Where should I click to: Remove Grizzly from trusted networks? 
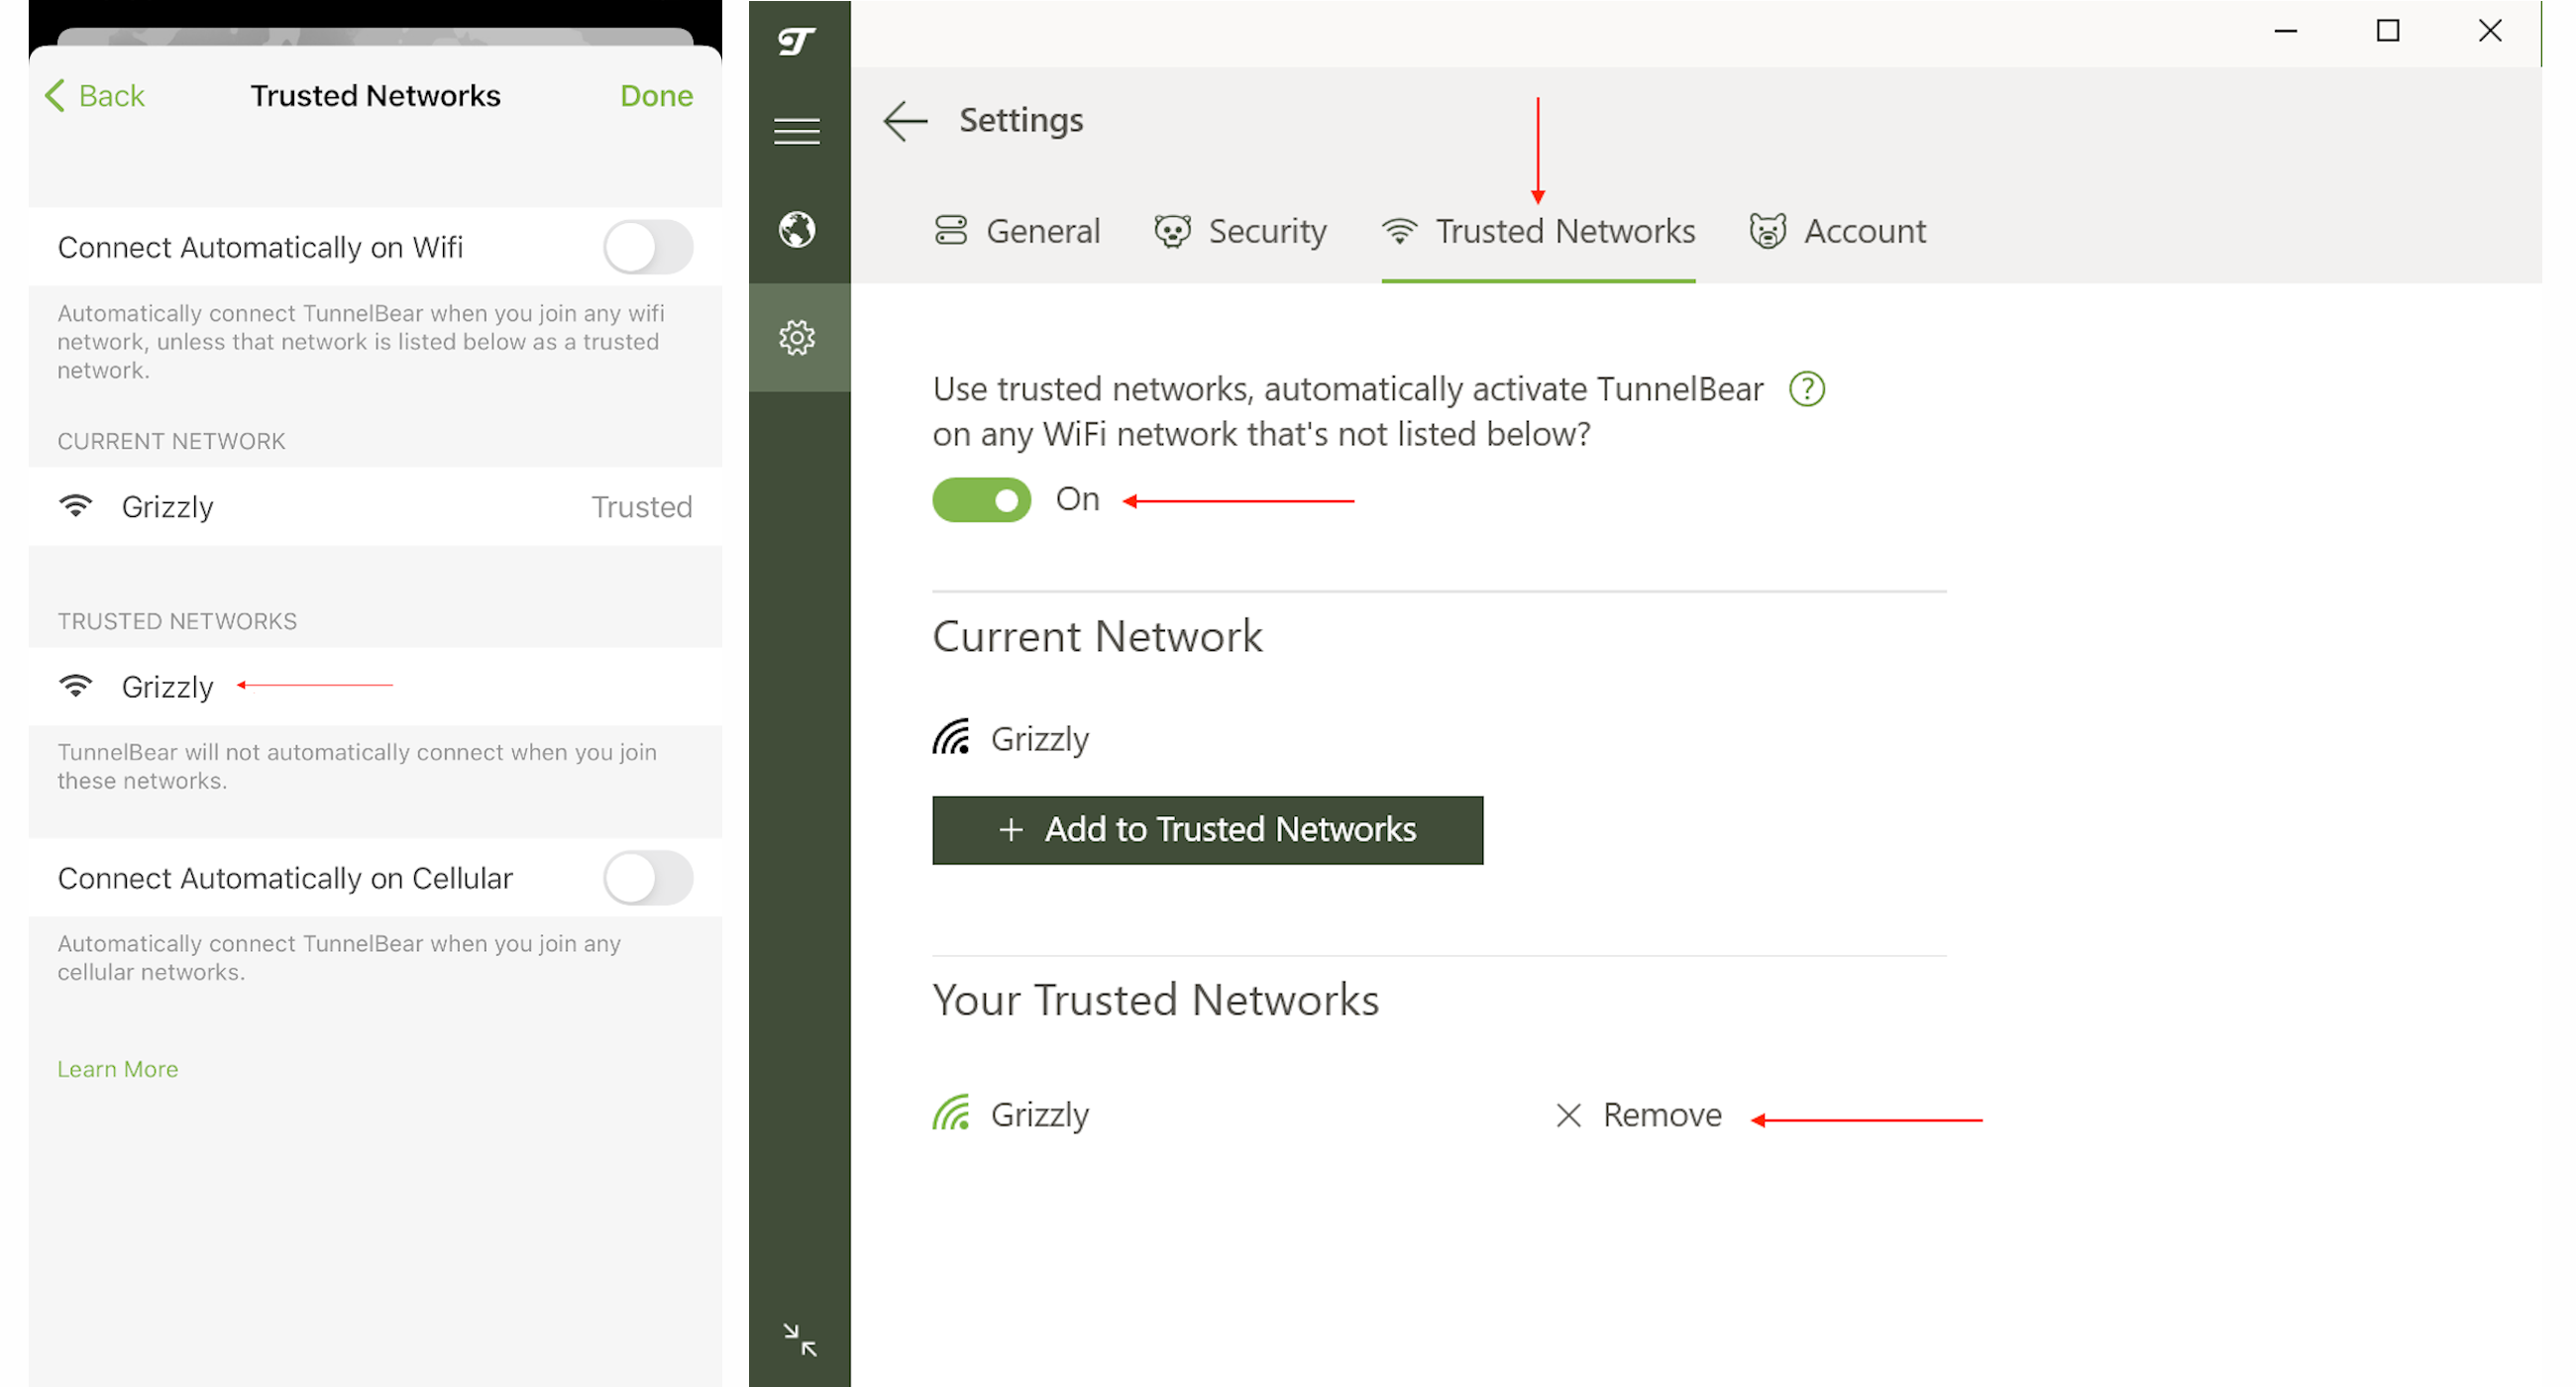[1639, 1115]
